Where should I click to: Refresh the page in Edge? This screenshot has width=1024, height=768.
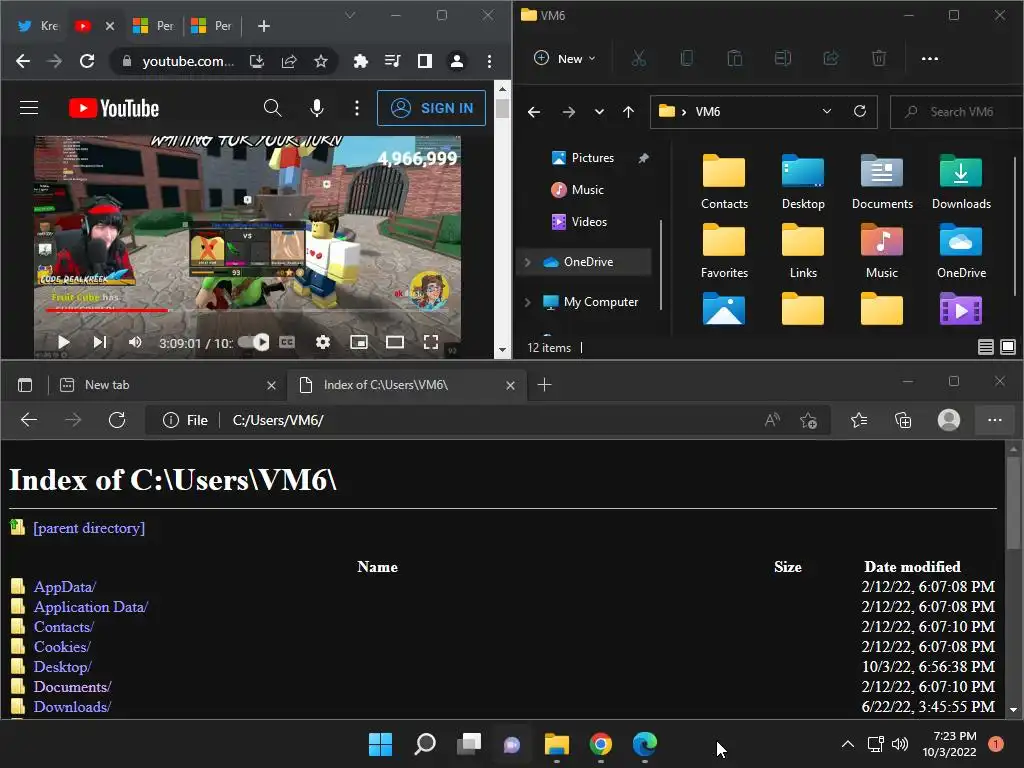[117, 420]
